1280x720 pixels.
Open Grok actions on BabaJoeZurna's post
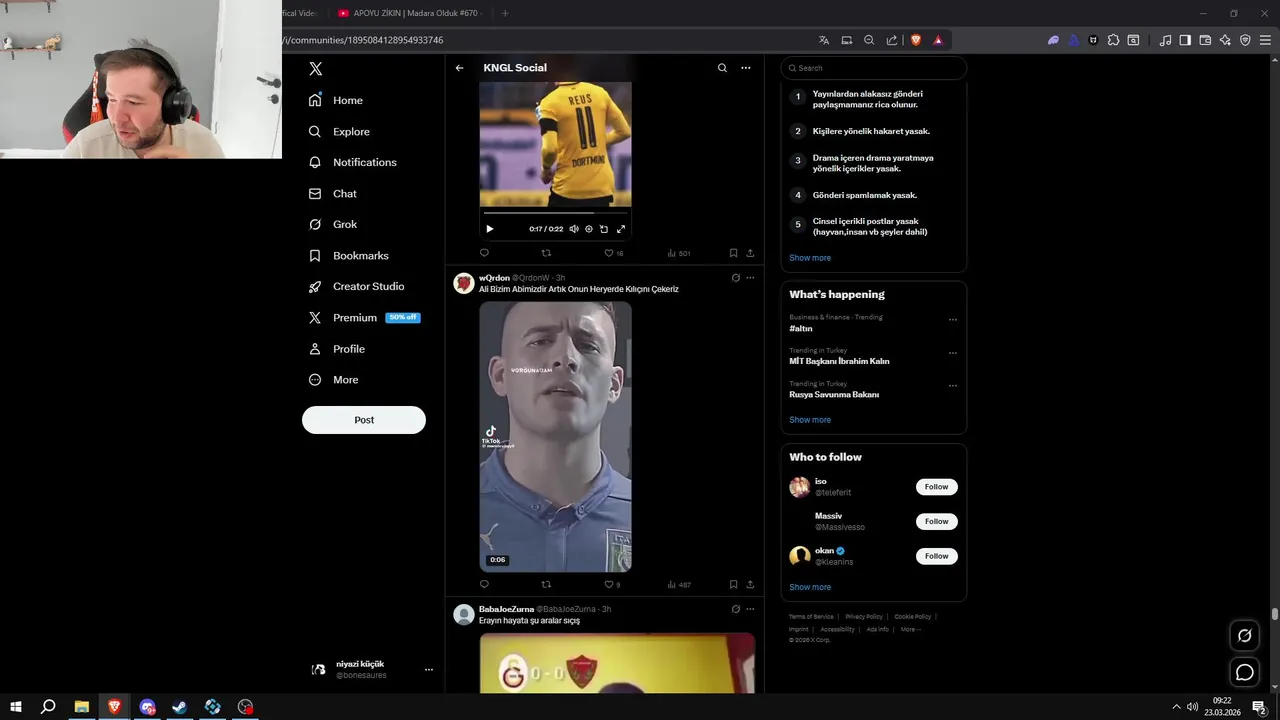[x=735, y=609]
